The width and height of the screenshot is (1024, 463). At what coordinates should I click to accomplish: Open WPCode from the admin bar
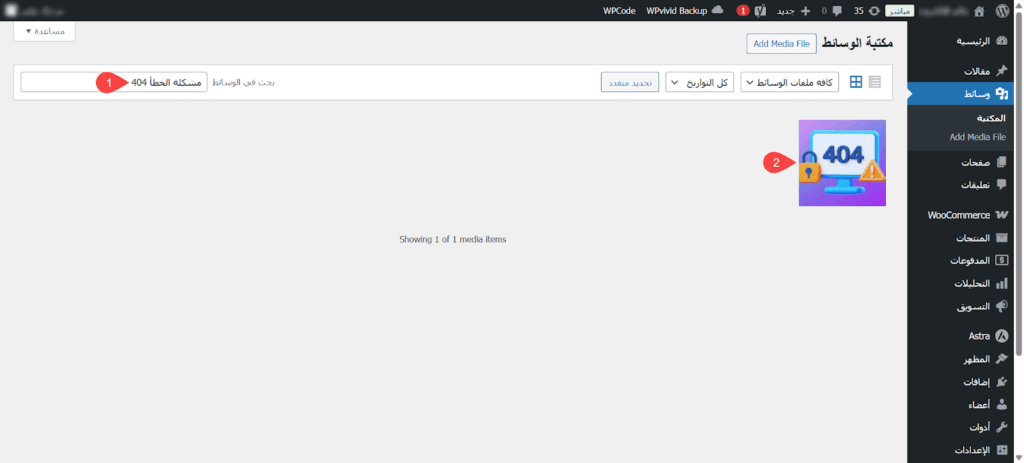(619, 10)
